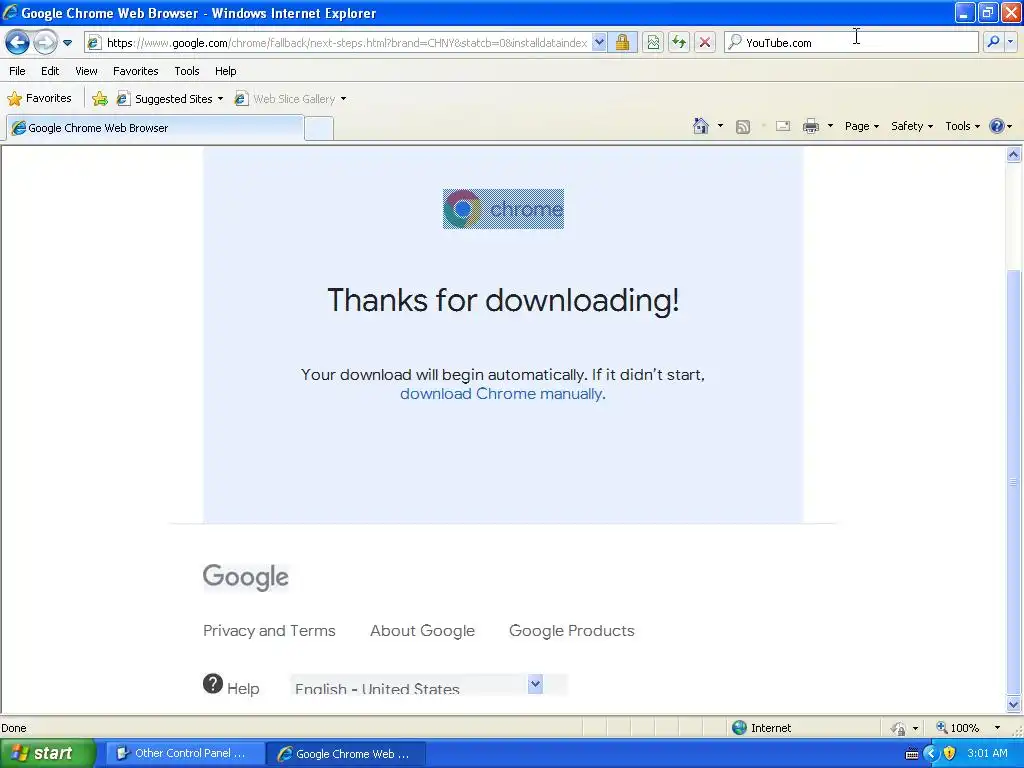Toggle the Compatibility View icon

(653, 43)
